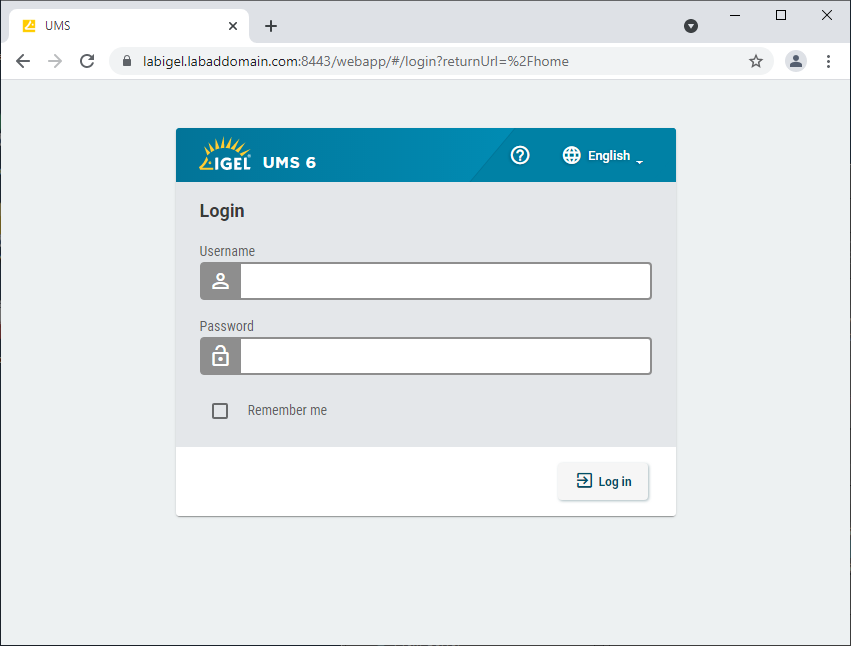The height and width of the screenshot is (646, 851).
Task: View site info via the lock icon
Action: coord(127,61)
